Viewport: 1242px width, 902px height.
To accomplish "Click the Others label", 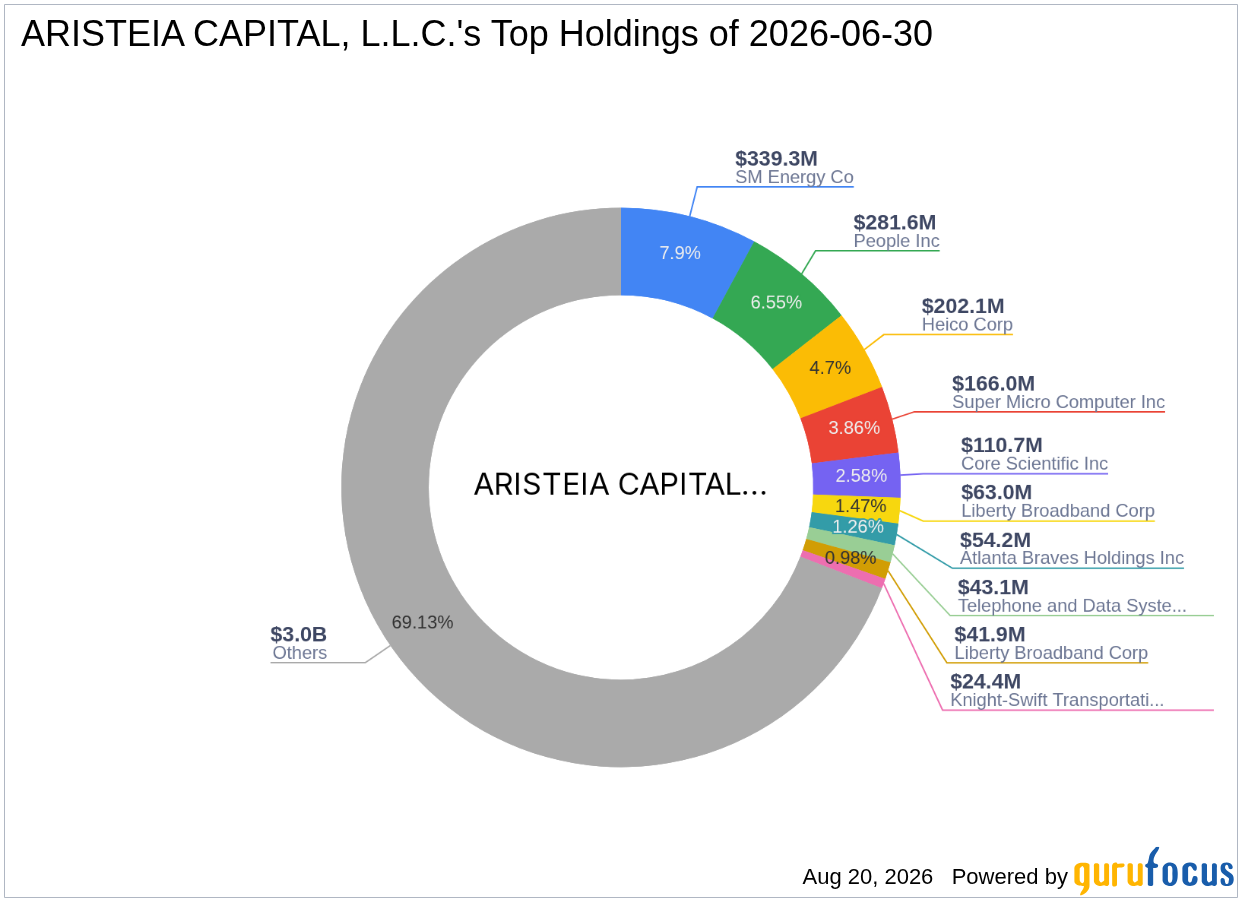I will coord(300,653).
